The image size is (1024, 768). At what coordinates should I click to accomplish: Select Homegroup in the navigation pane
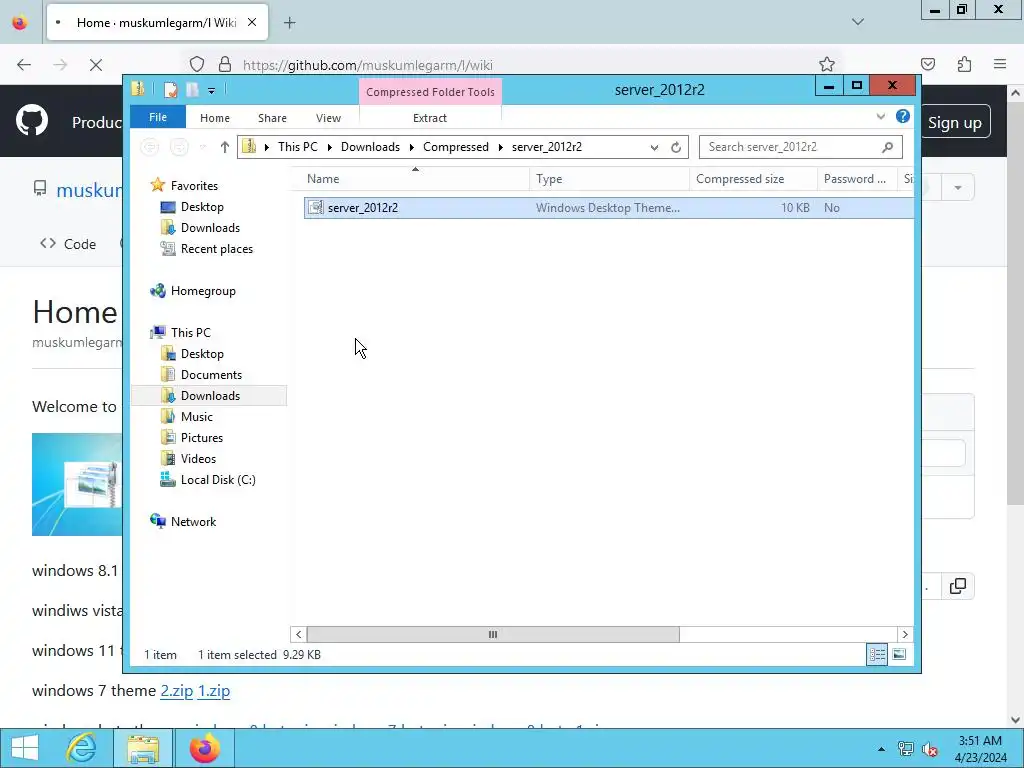pyautogui.click(x=203, y=291)
